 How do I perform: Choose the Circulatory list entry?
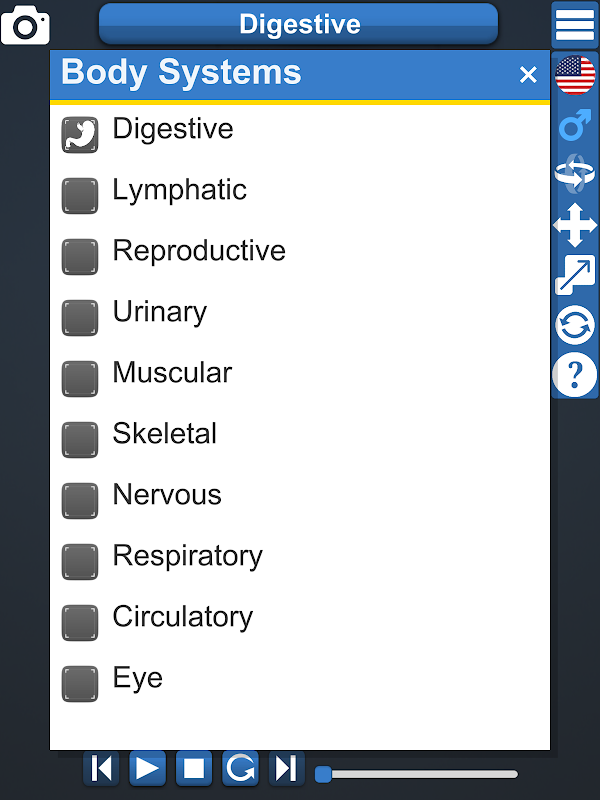(x=182, y=617)
